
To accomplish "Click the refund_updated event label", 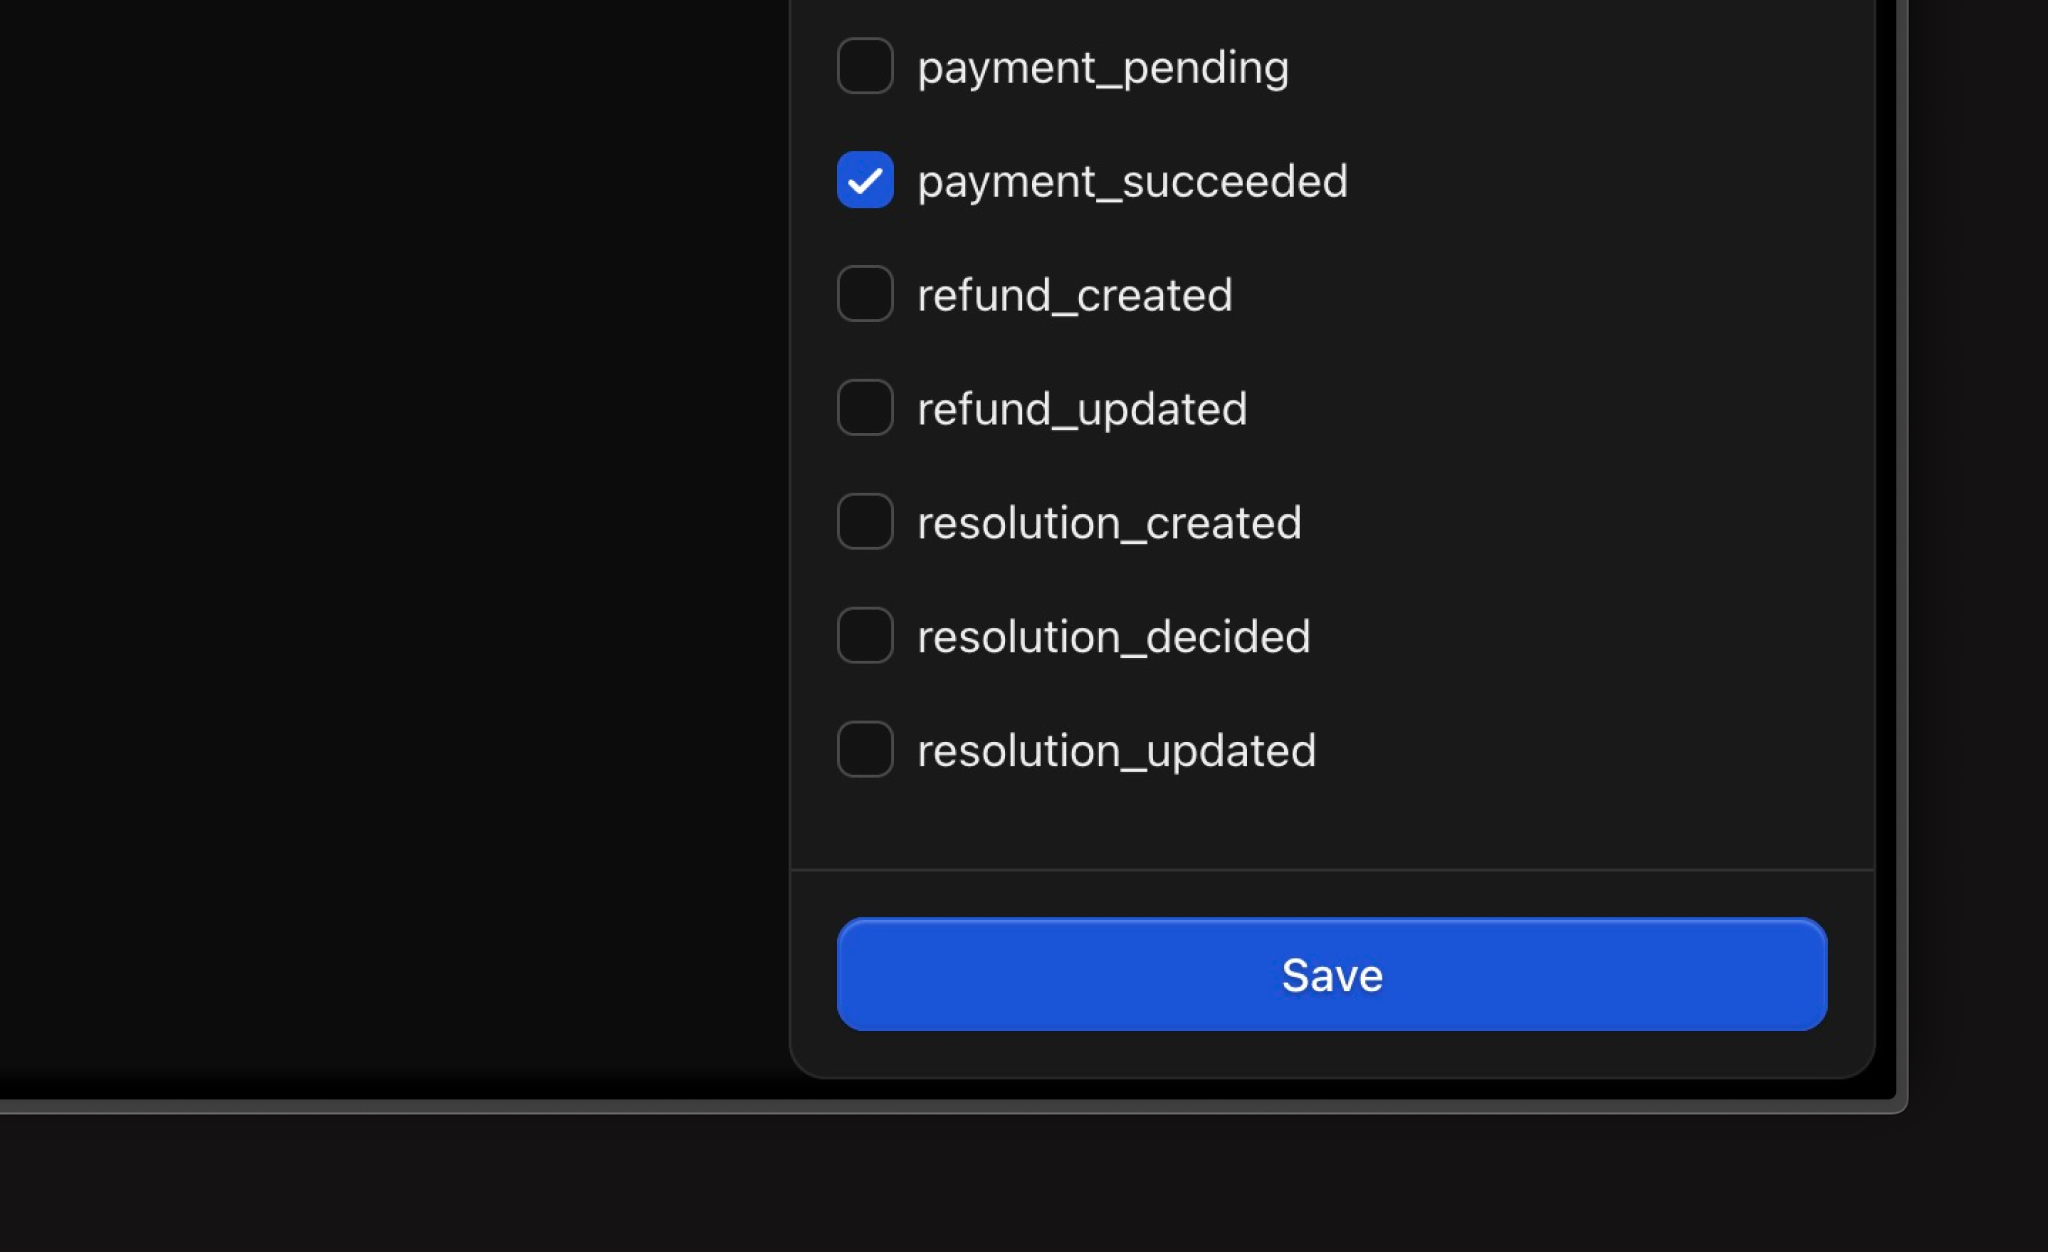I will [1082, 410].
